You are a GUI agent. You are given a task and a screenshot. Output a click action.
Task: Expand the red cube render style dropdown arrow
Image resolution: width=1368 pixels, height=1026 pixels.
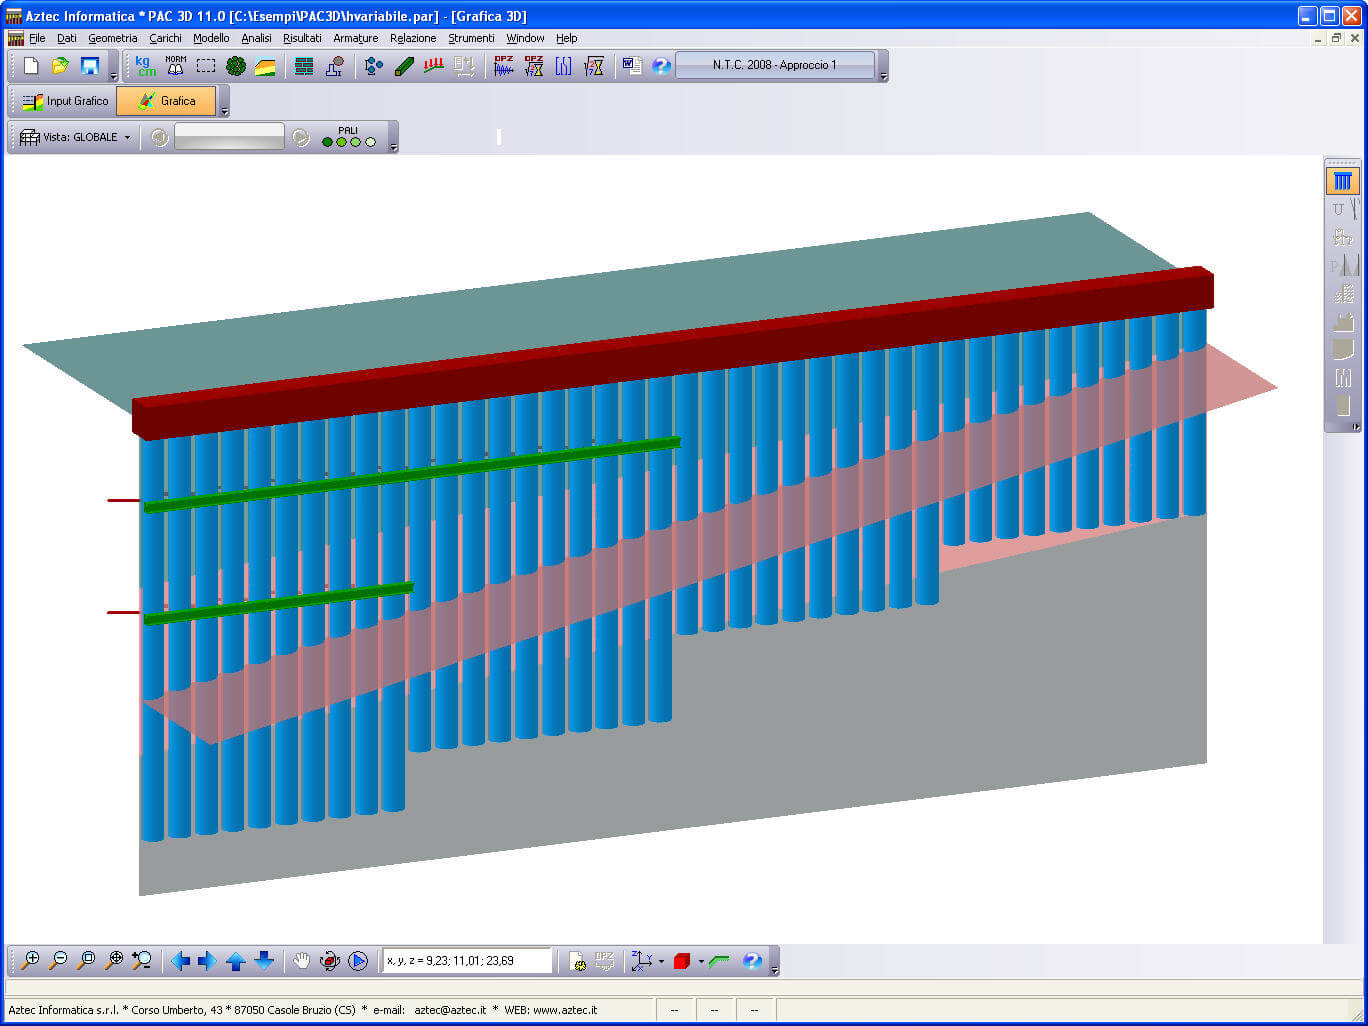(700, 962)
